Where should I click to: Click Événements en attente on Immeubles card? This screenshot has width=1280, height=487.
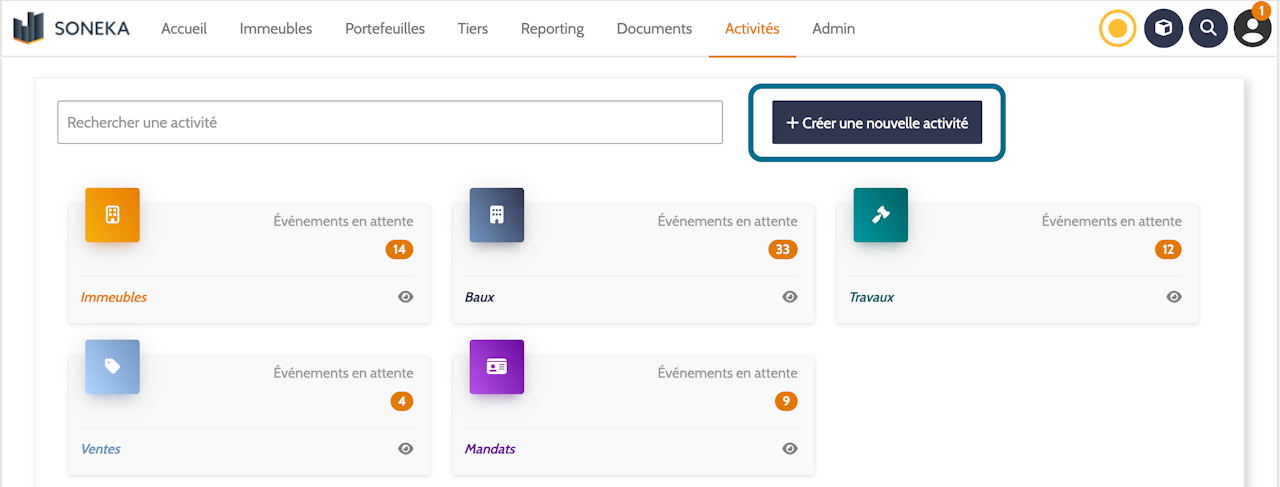click(343, 221)
